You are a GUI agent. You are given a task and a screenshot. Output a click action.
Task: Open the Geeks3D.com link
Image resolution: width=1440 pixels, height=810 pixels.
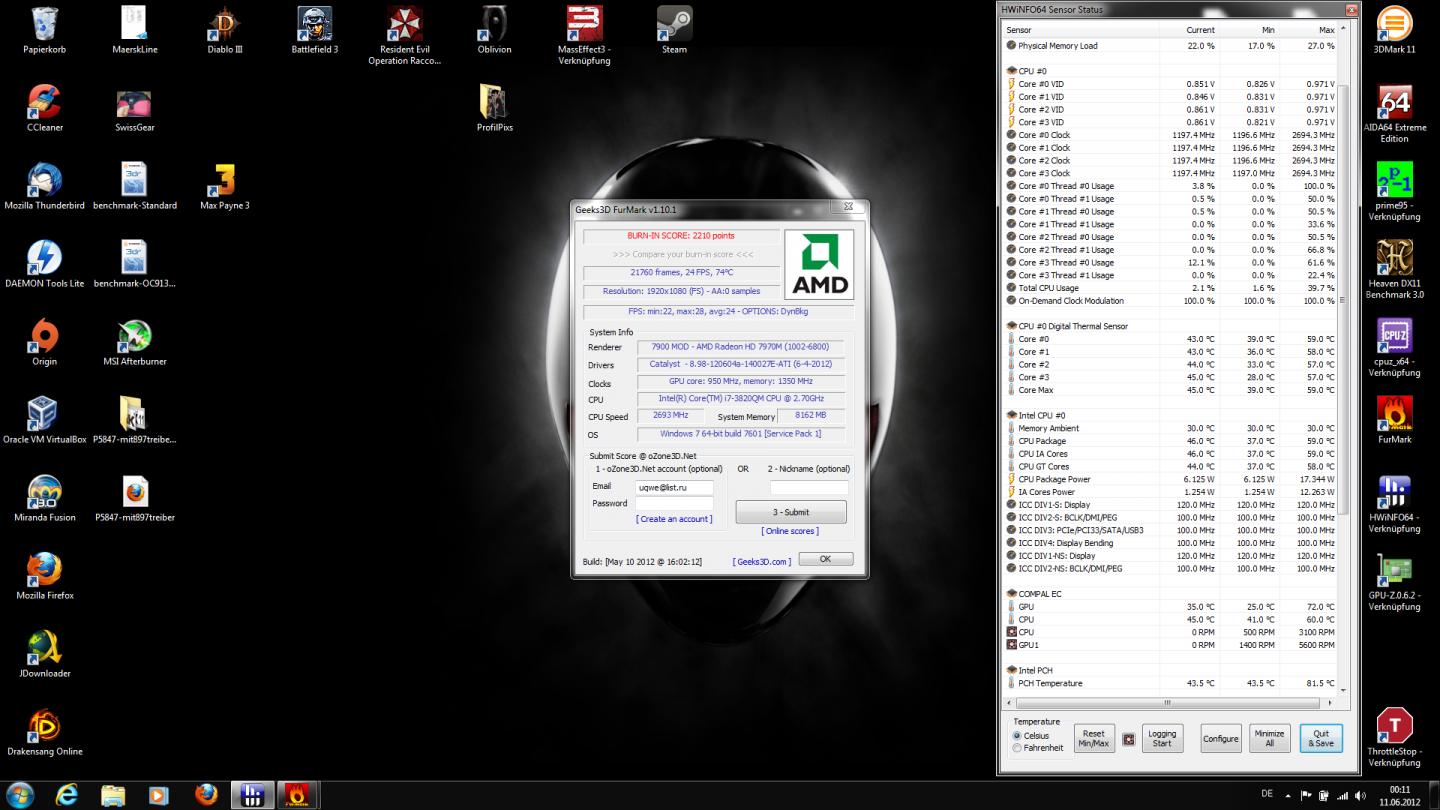click(x=762, y=562)
